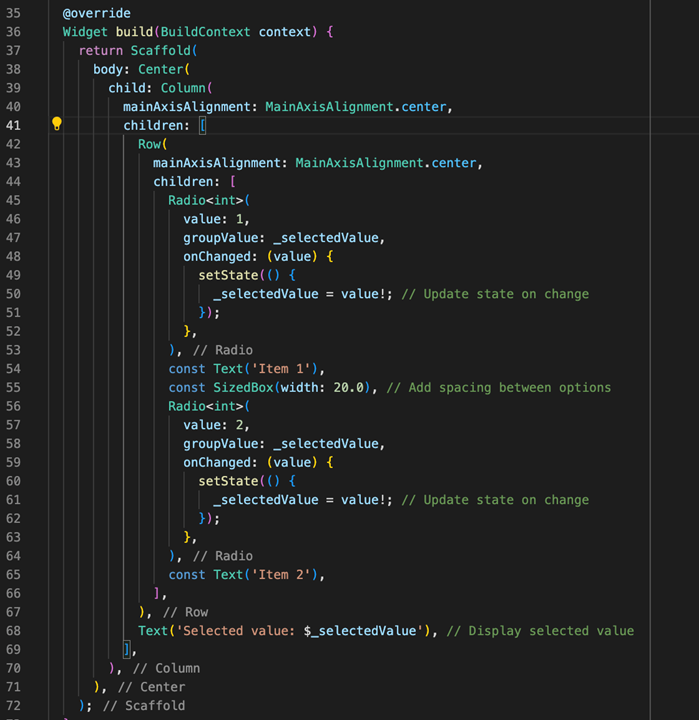The height and width of the screenshot is (720, 699).
Task: Click the '// Scaffold' closing label on line 72
Action: click(144, 706)
